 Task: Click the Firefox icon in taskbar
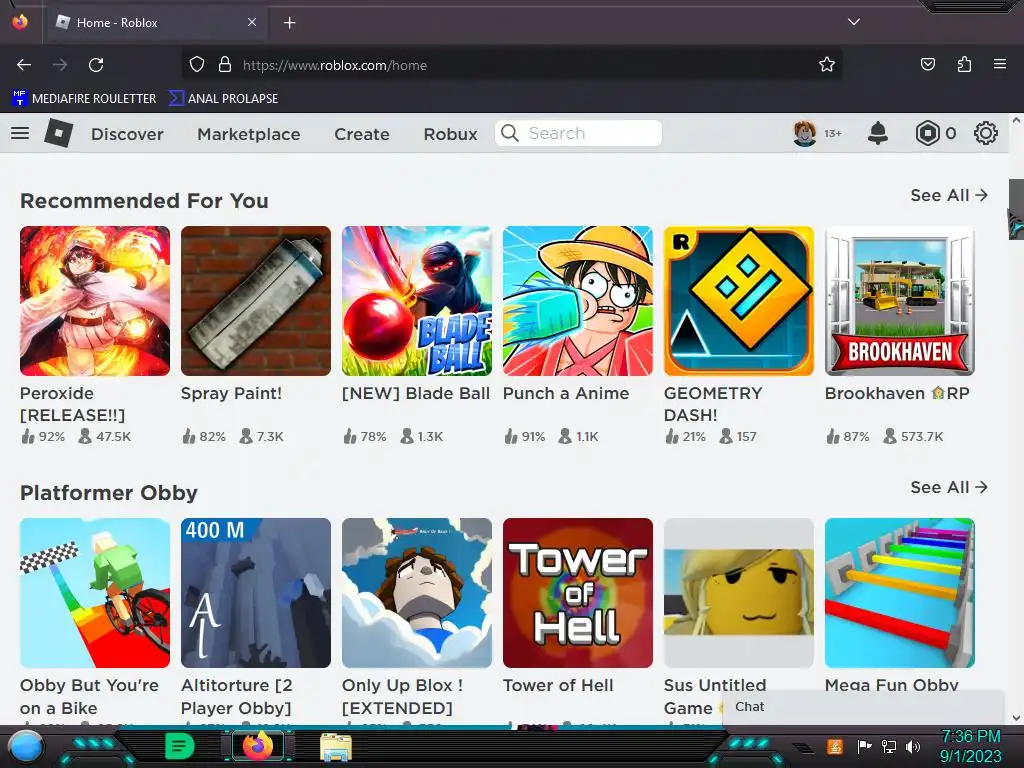tap(257, 746)
